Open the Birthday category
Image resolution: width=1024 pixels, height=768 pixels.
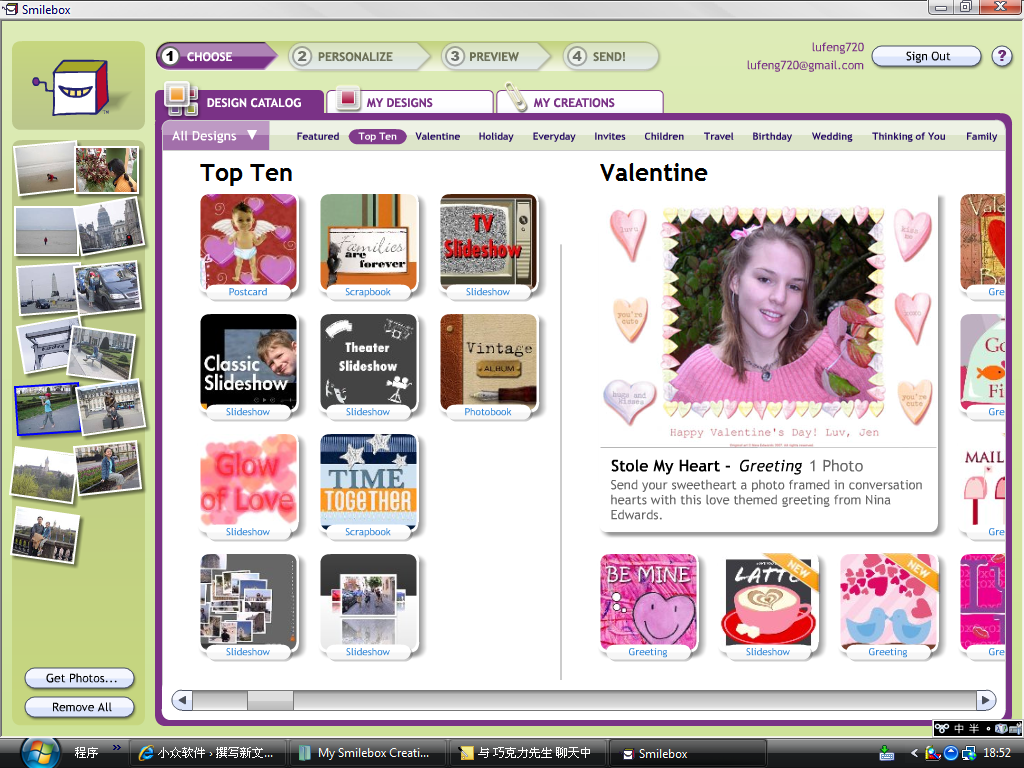point(772,136)
